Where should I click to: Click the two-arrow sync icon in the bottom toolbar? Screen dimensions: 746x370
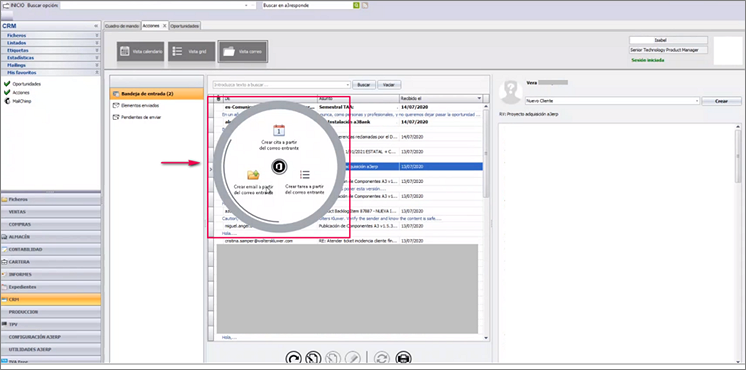382,359
